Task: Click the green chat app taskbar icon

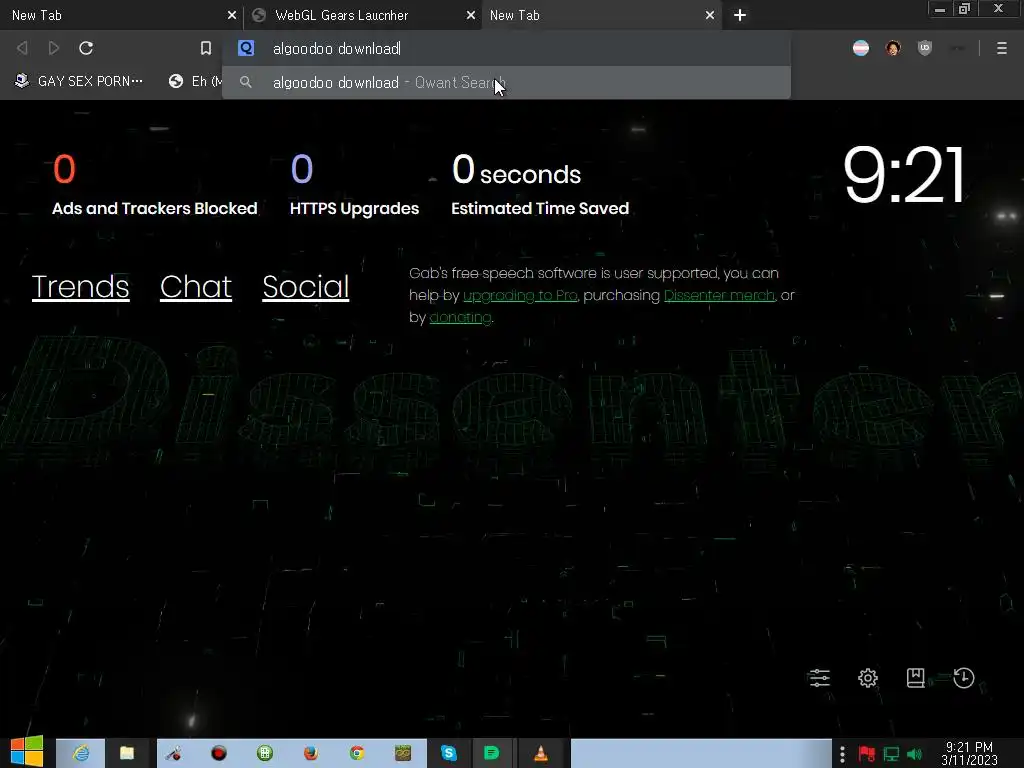Action: (492, 754)
